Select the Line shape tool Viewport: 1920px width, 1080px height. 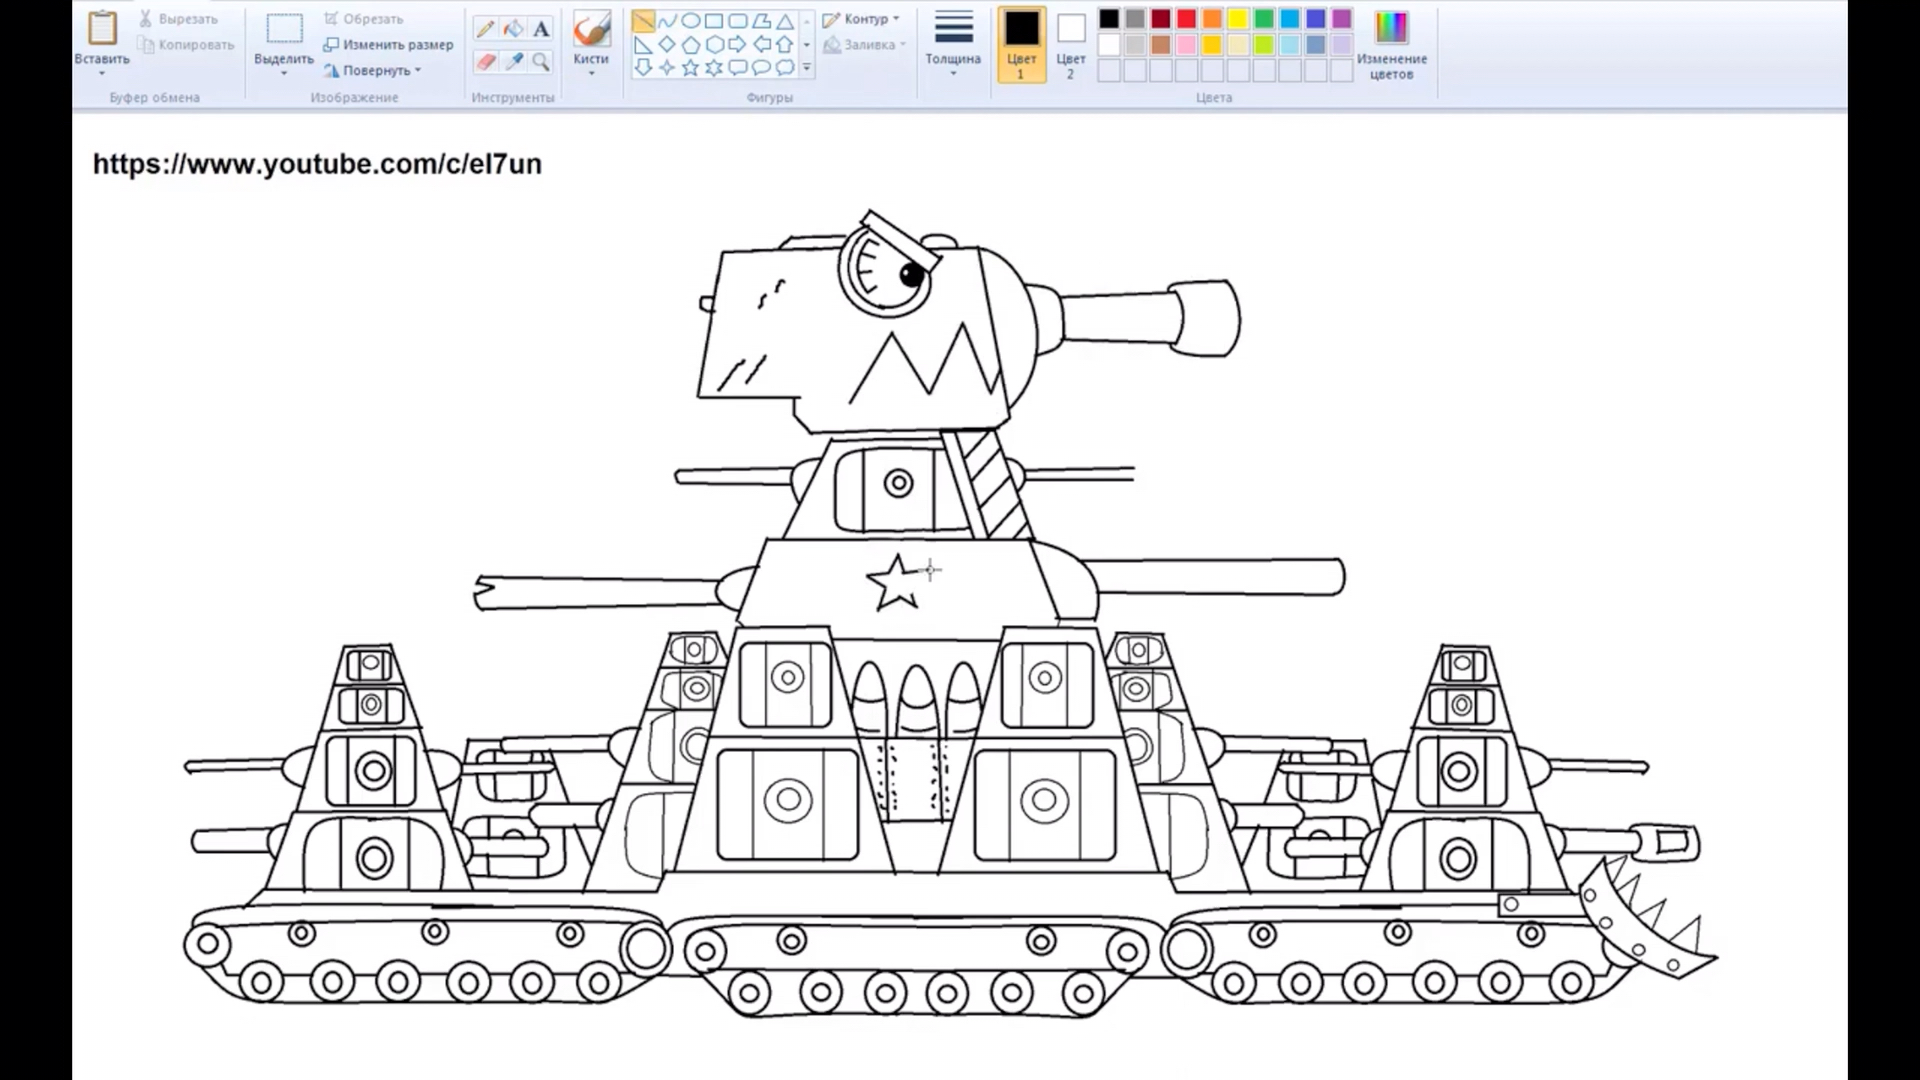click(644, 20)
